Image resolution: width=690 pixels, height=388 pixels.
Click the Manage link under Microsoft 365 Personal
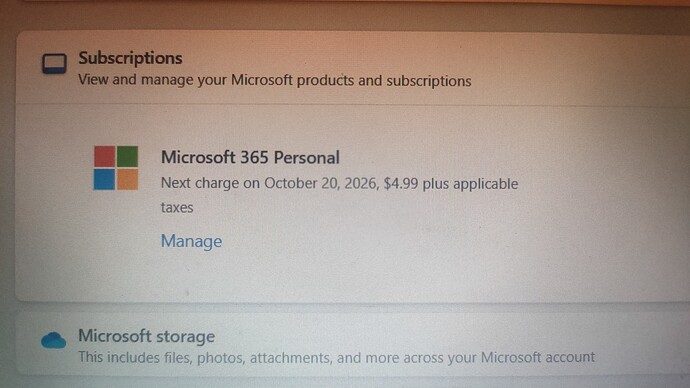click(x=191, y=241)
